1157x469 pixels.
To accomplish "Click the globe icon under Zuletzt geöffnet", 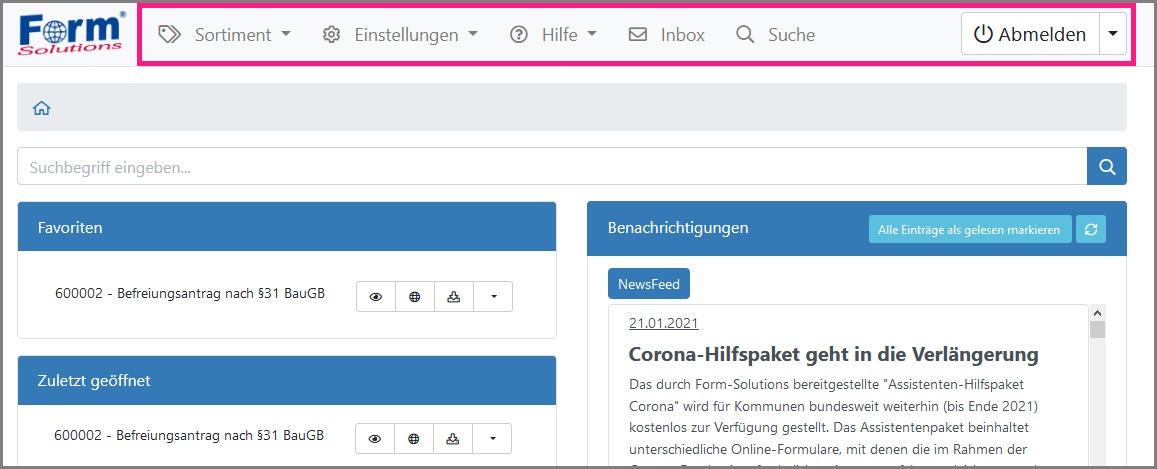I will click(x=414, y=438).
